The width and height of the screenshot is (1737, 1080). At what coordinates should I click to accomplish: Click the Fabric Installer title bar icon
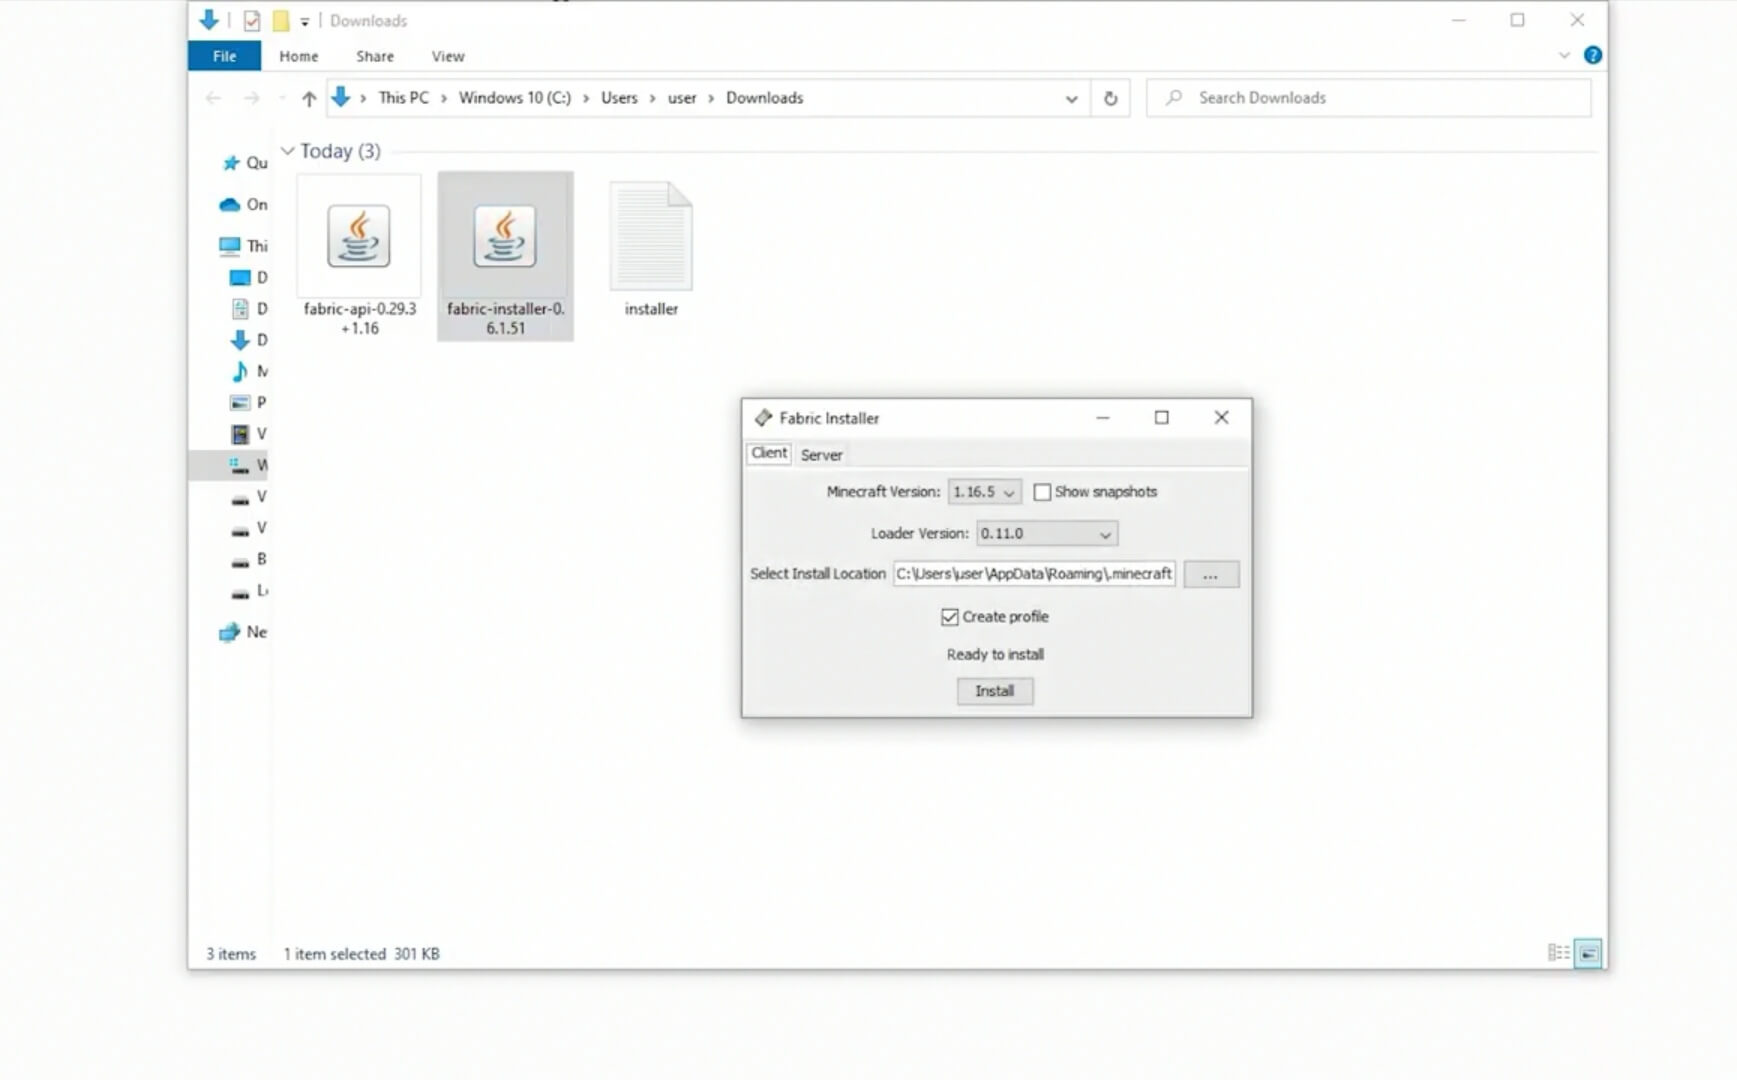click(x=763, y=418)
